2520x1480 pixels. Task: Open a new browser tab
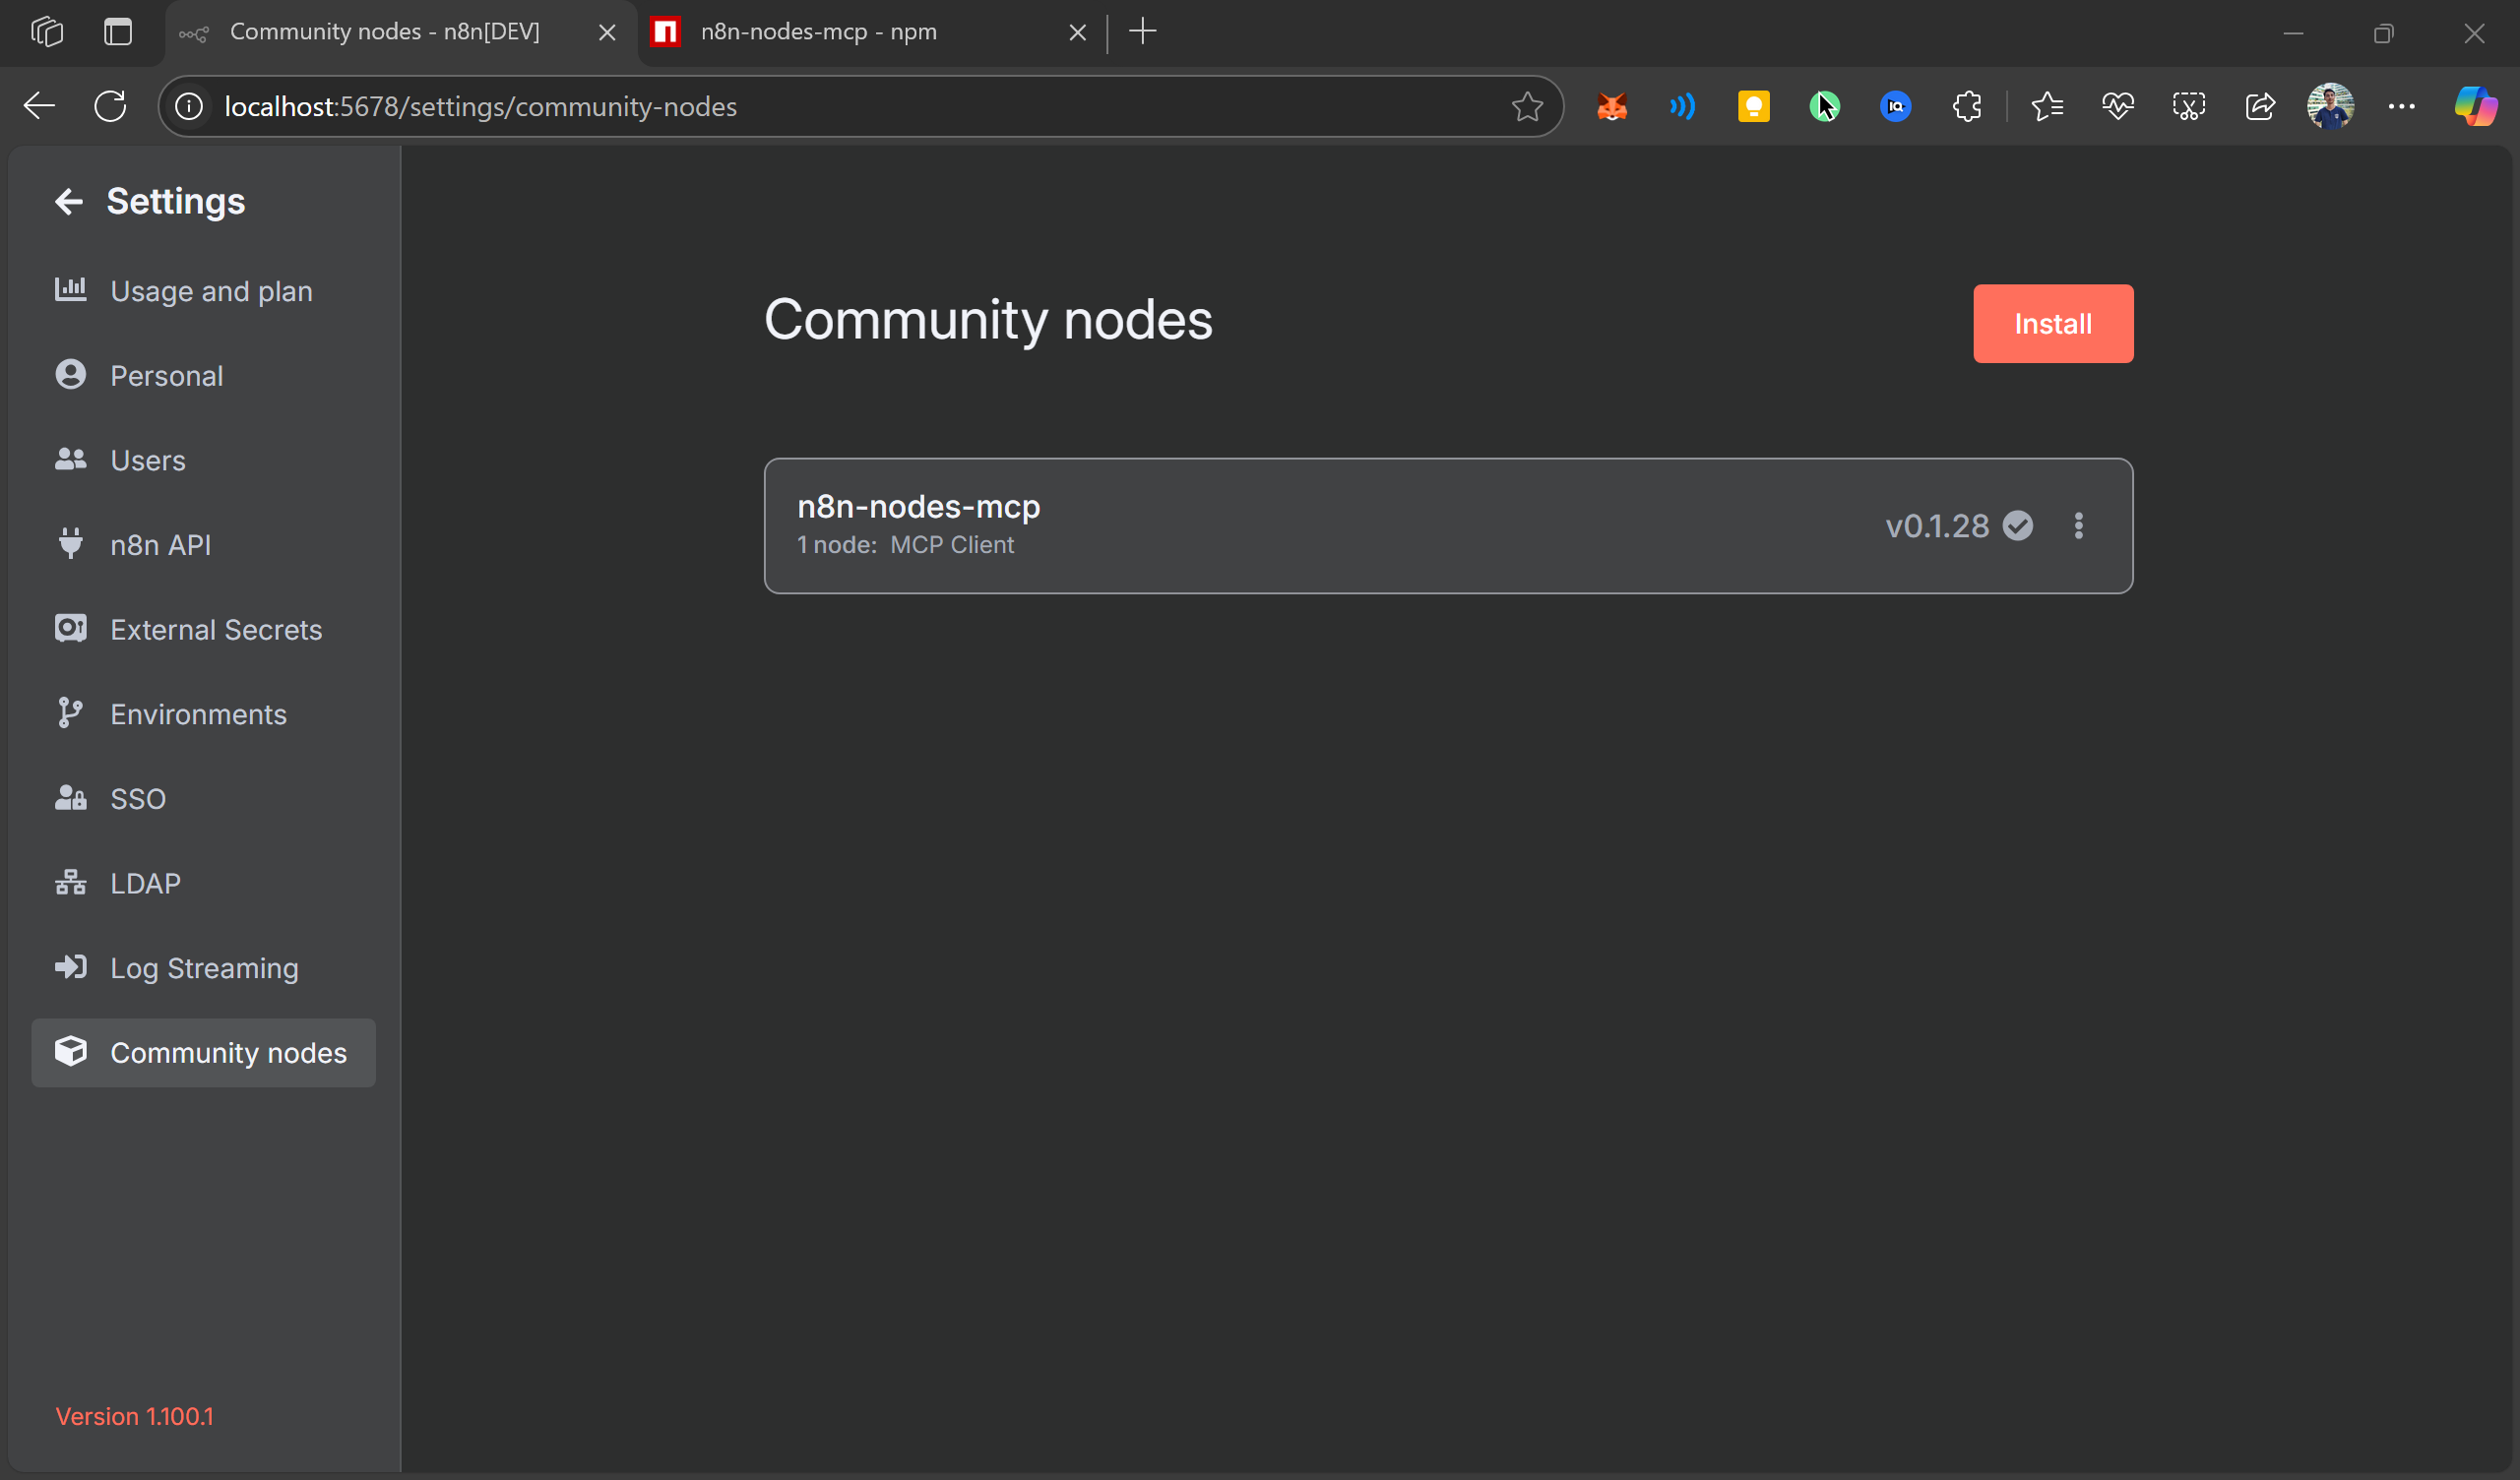[x=1142, y=32]
